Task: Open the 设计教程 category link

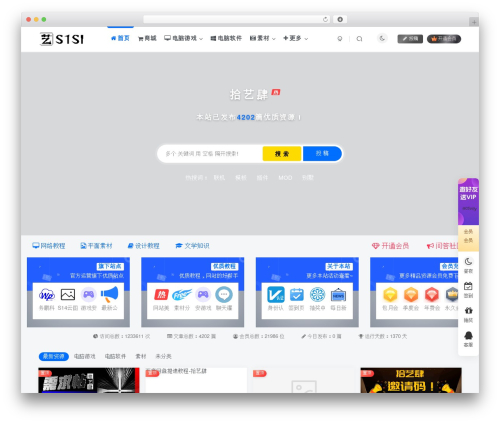Action: (144, 246)
